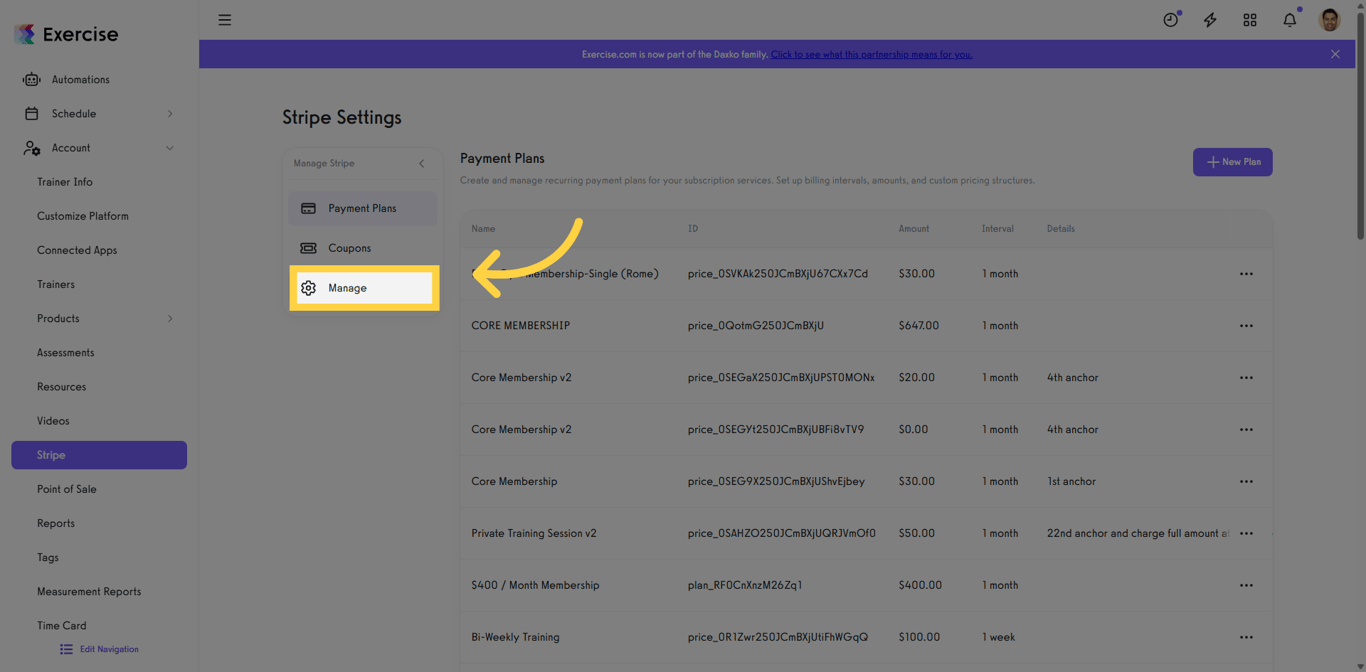Open actions menu for CORE MEMBERSHIP row
The height and width of the screenshot is (672, 1366).
click(1246, 325)
